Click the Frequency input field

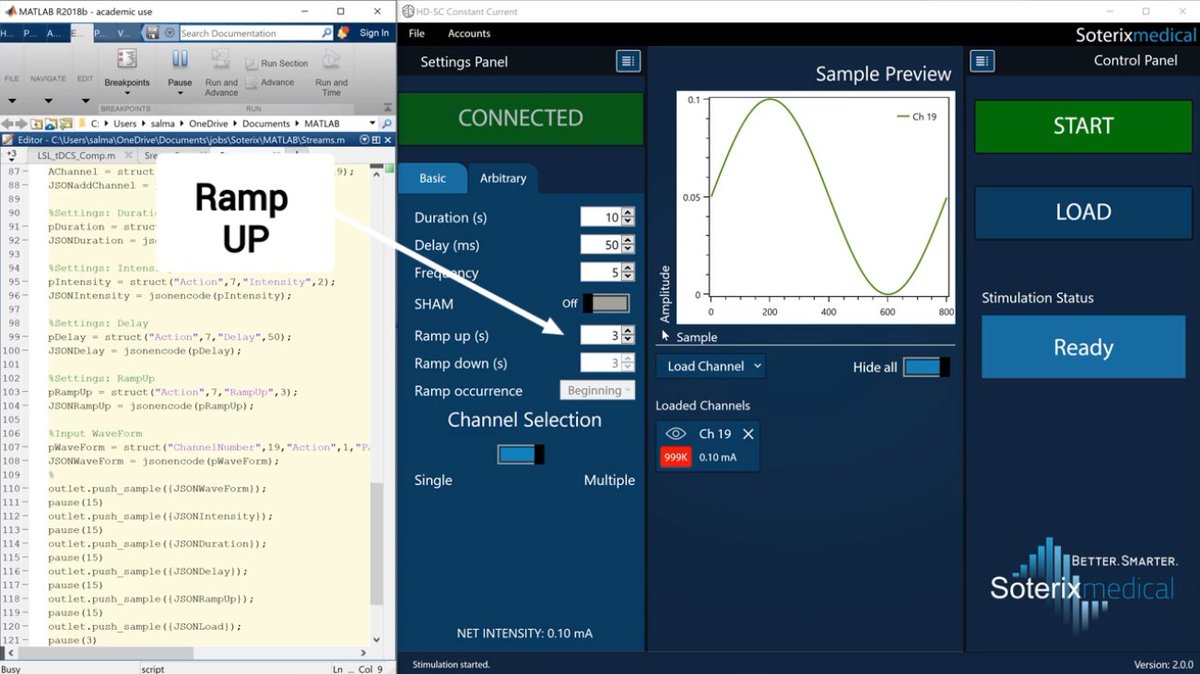(x=601, y=273)
